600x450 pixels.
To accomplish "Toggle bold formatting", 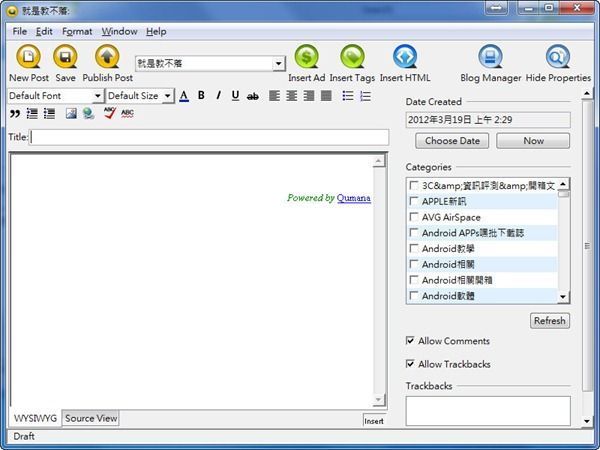I will [201, 95].
